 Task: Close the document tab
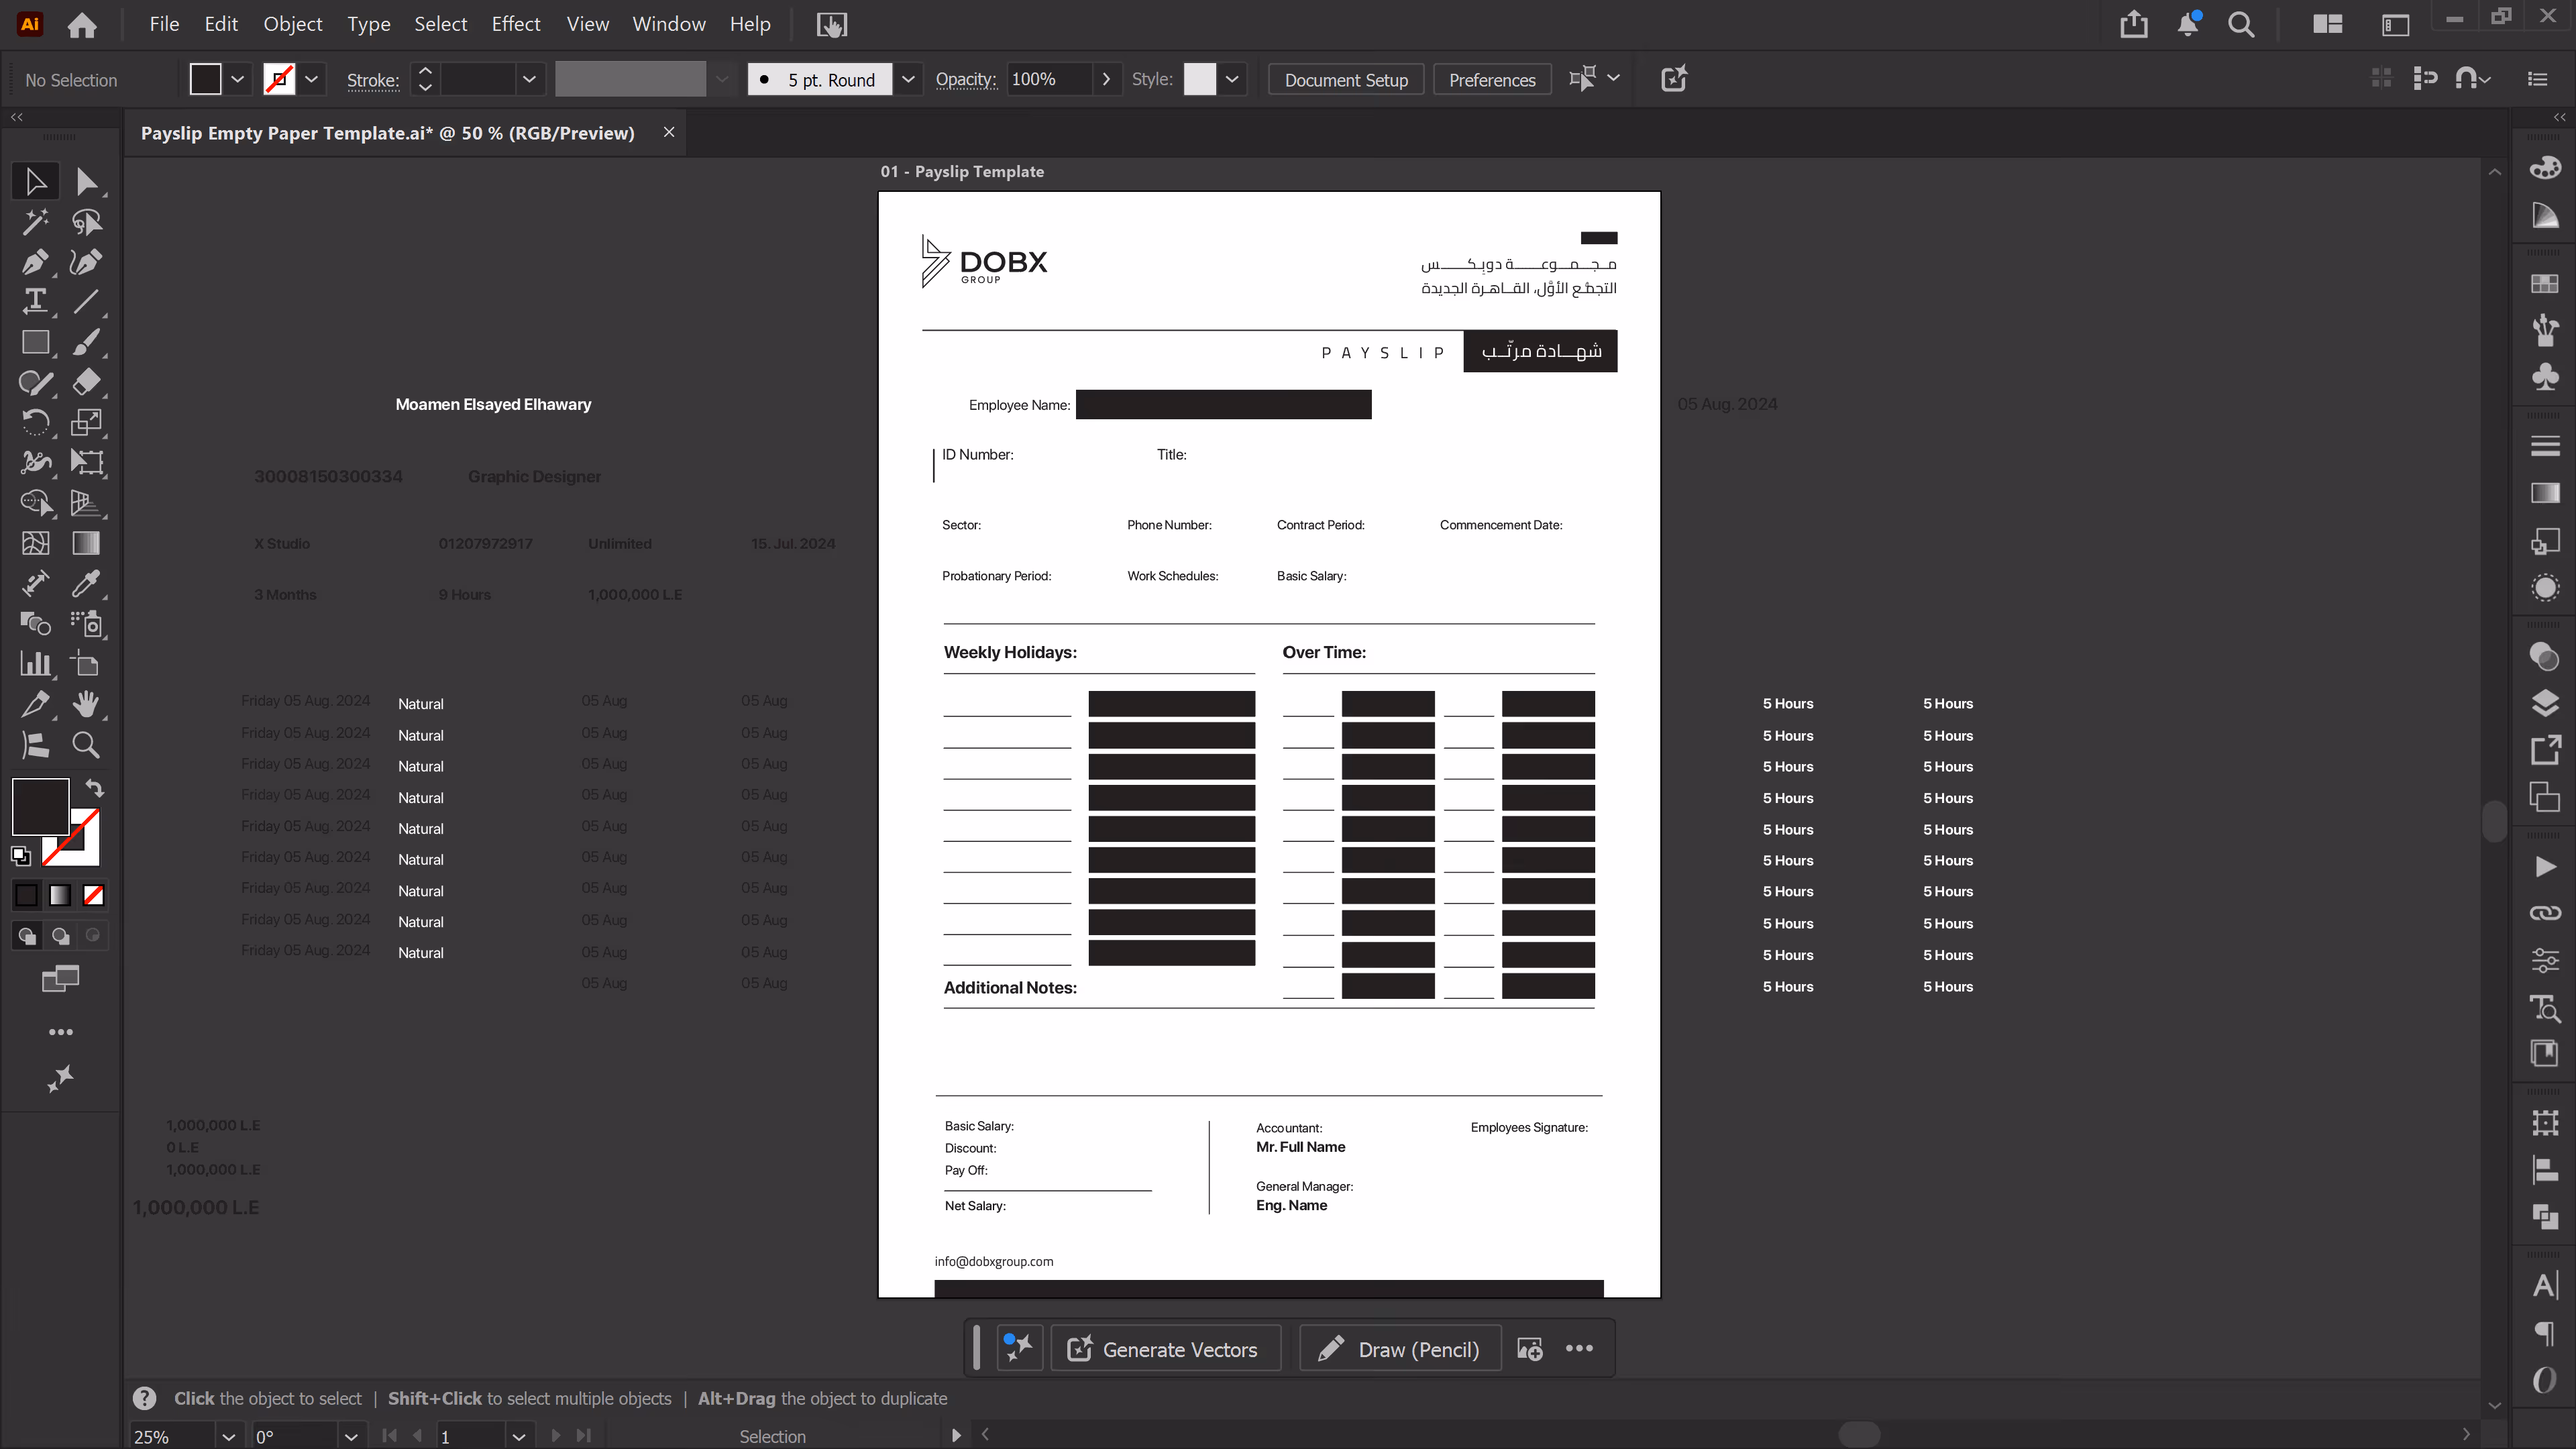pyautogui.click(x=669, y=132)
